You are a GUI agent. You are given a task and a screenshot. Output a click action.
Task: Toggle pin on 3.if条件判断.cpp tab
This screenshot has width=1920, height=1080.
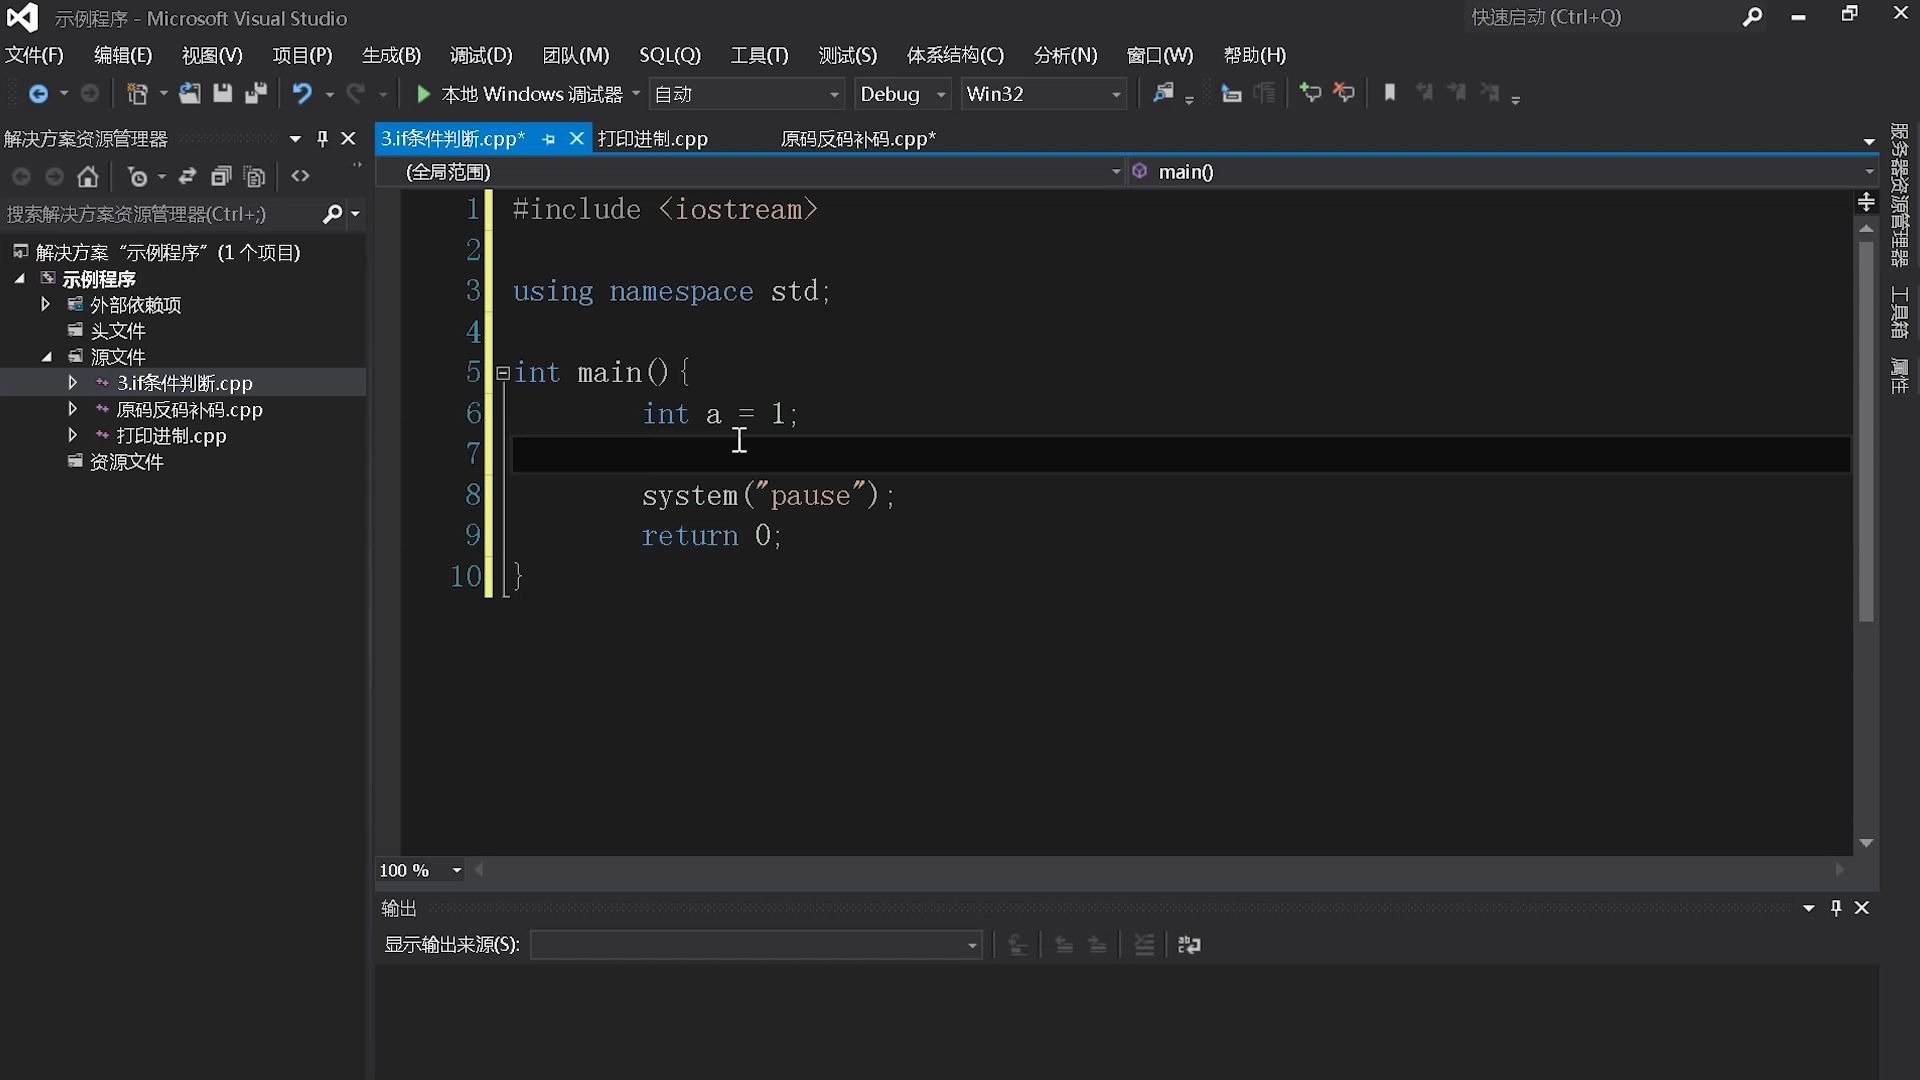(x=549, y=139)
